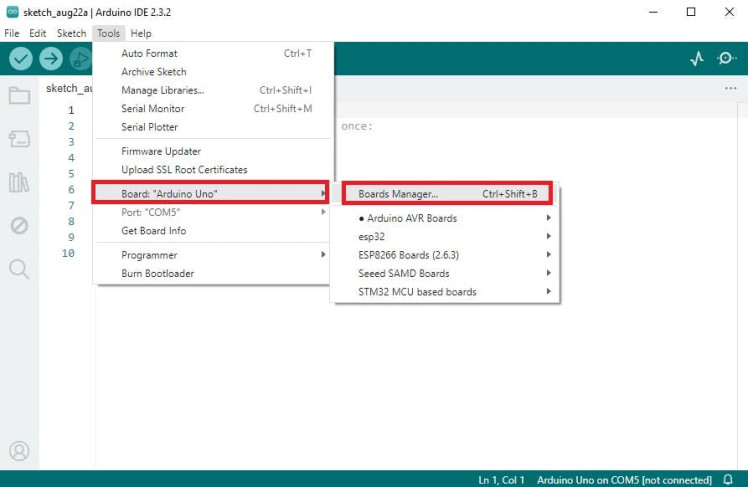Click the Verify sketch checkmark button
The image size is (748, 487).
pyautogui.click(x=21, y=59)
